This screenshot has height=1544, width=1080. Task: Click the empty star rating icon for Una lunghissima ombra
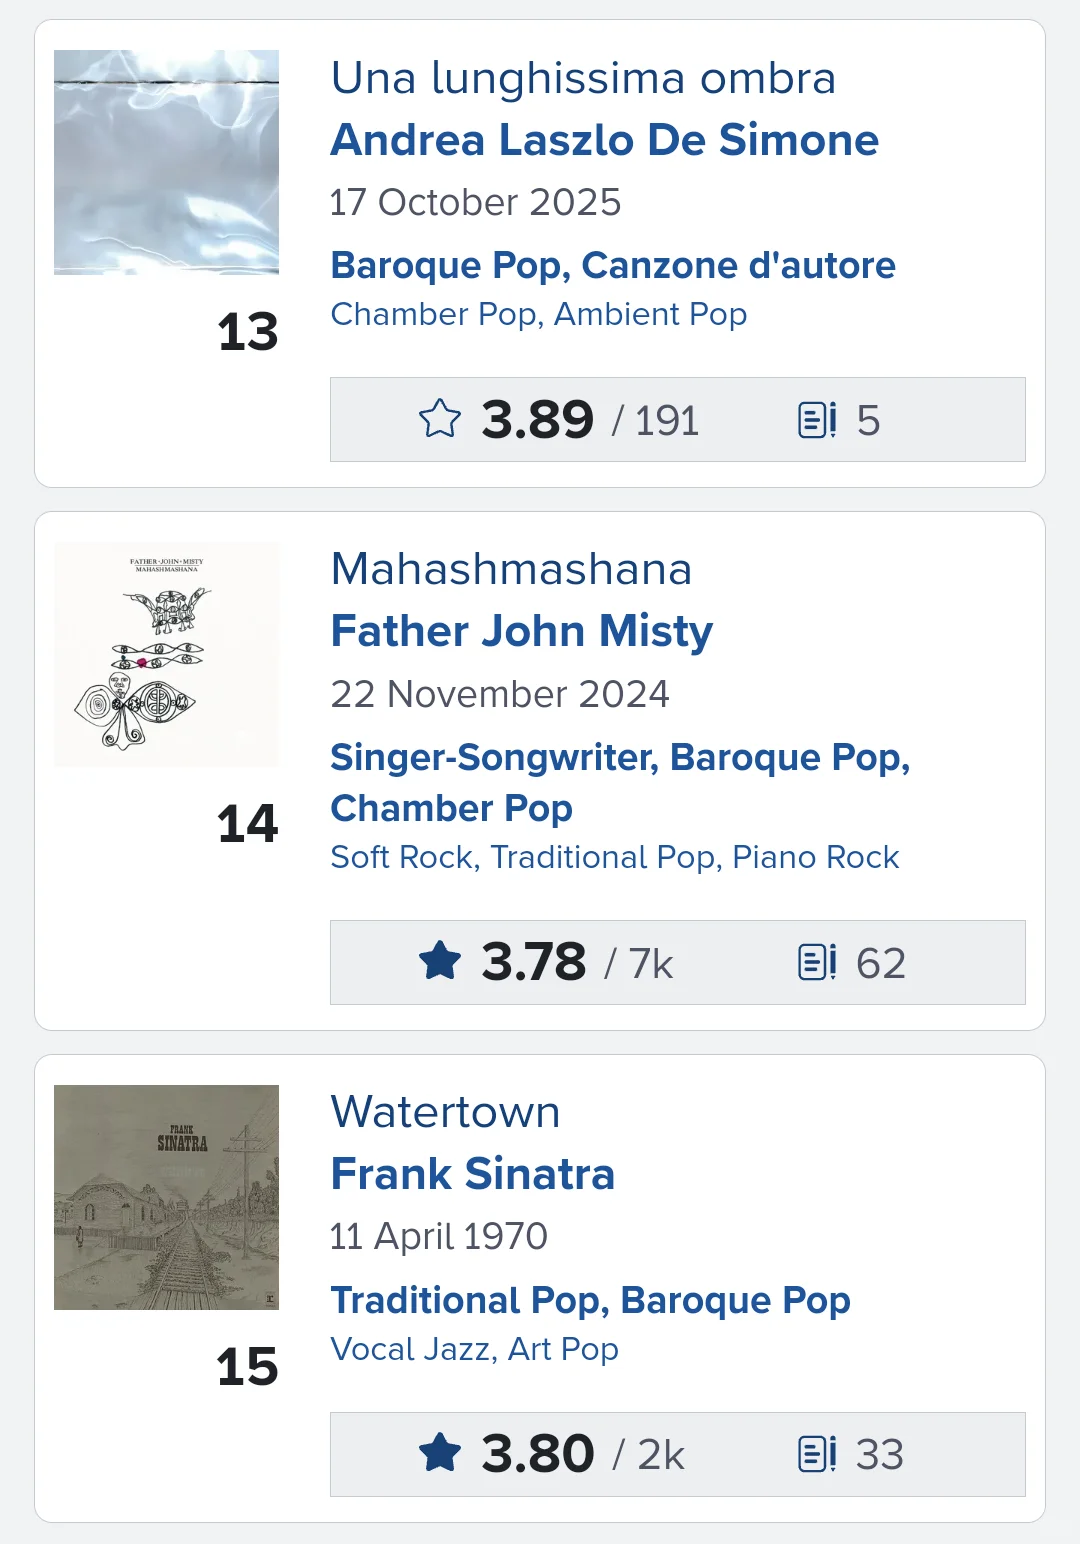[440, 419]
